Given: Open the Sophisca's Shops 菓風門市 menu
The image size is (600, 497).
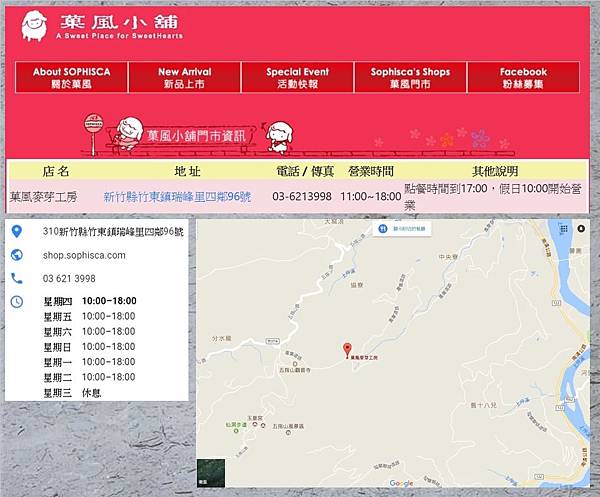Looking at the screenshot, I should (x=410, y=77).
